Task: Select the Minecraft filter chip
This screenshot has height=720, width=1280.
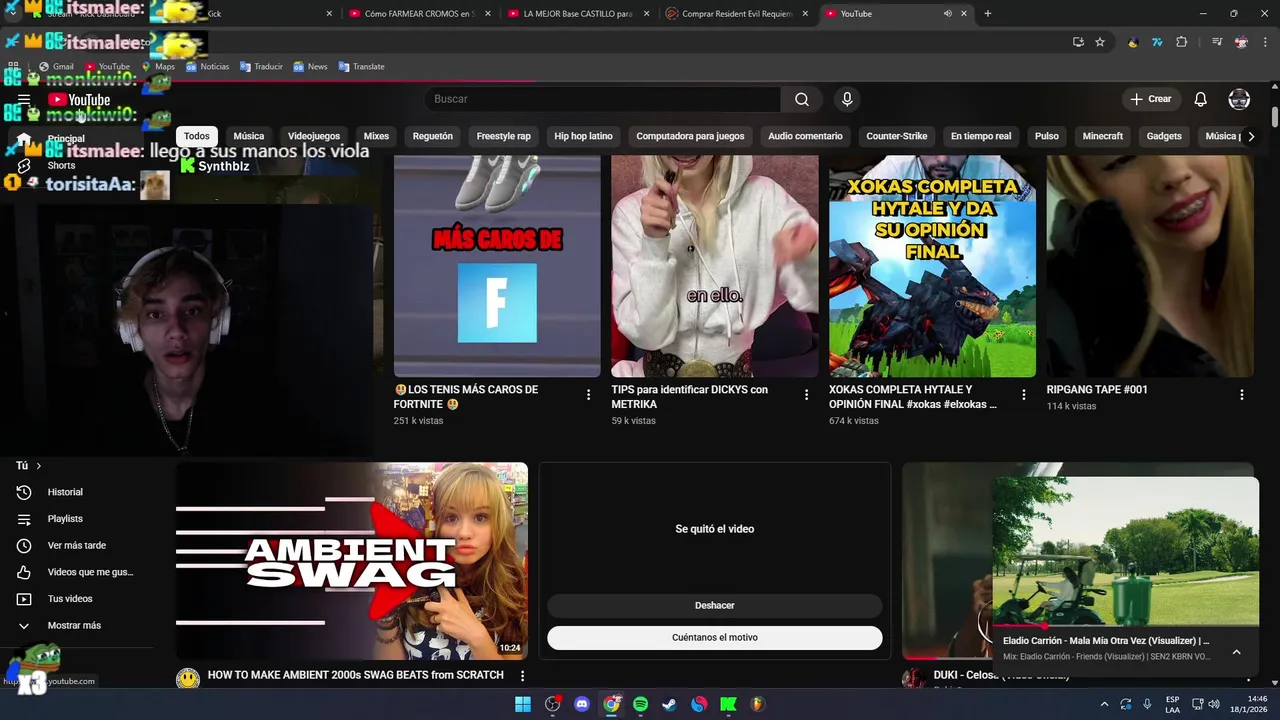Action: pos(1103,136)
